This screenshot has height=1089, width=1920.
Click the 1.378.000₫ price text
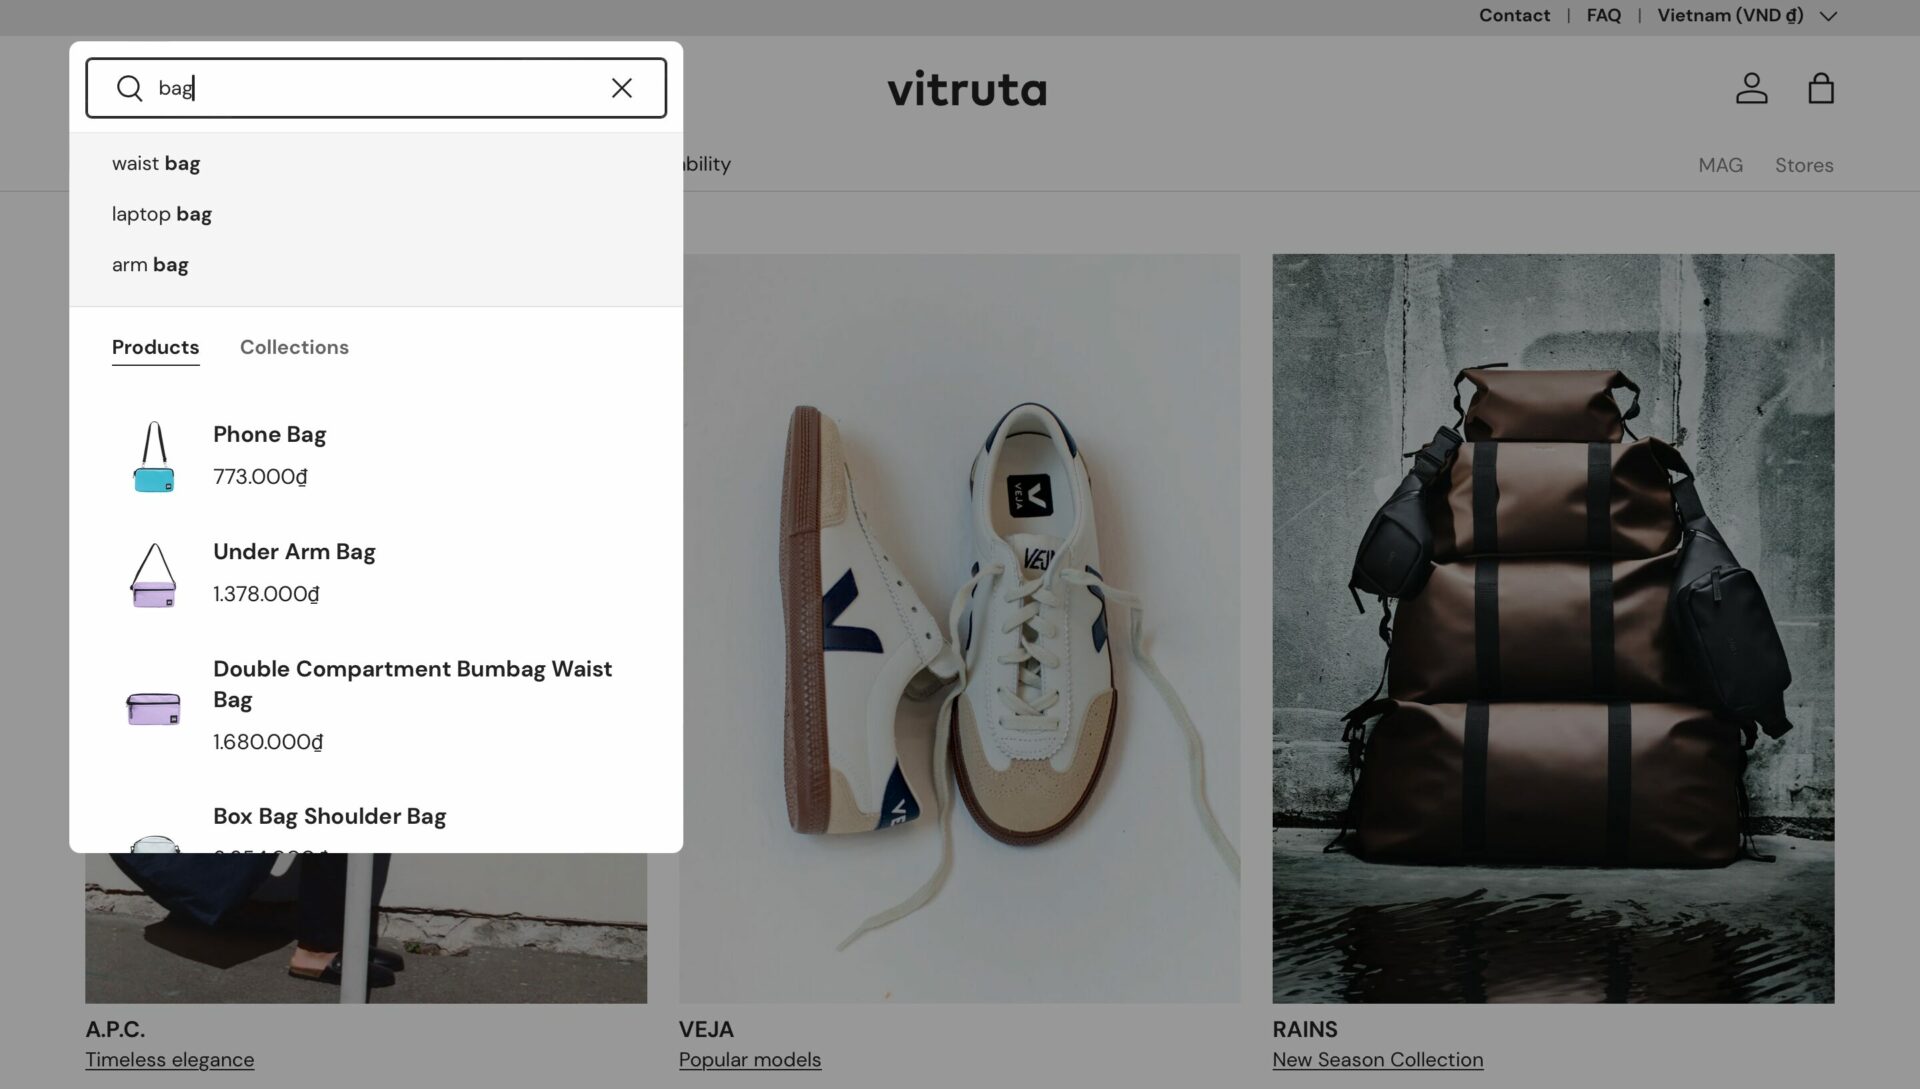(x=266, y=594)
